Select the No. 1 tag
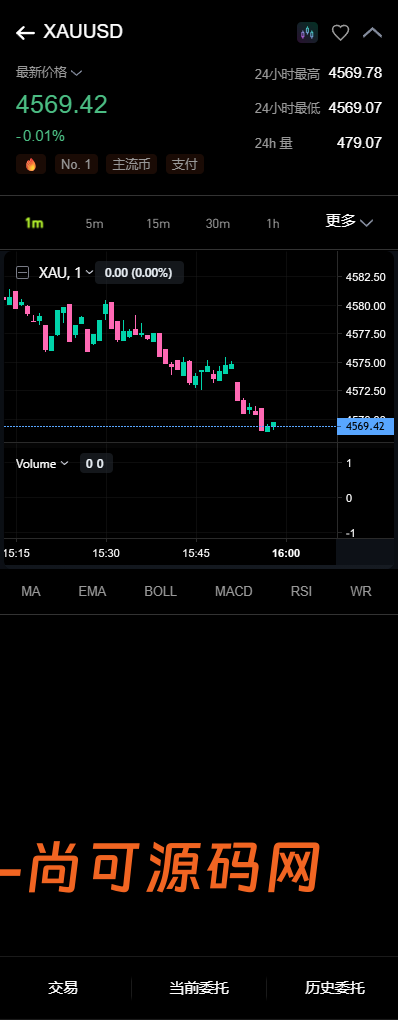This screenshot has height=1020, width=398. (x=76, y=164)
